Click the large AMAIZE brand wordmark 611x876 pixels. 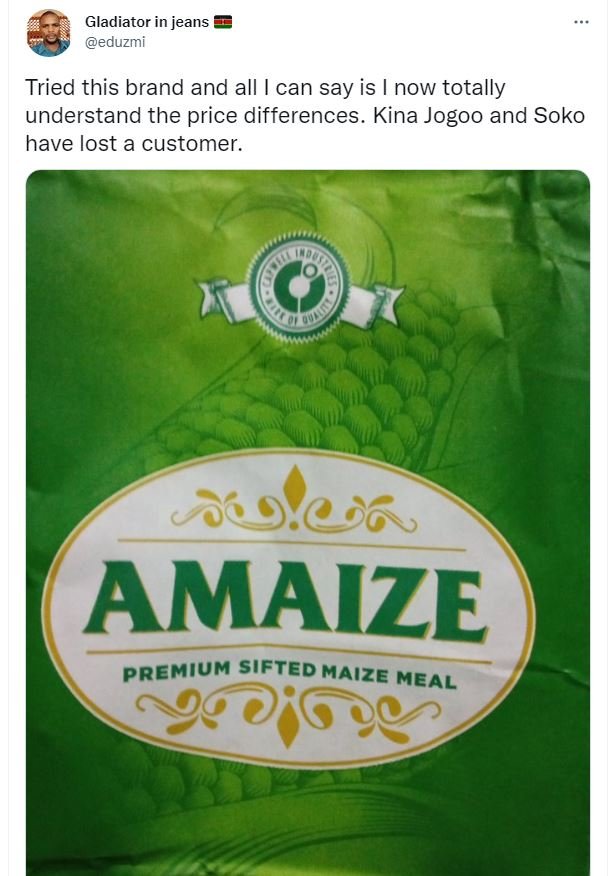tap(286, 601)
